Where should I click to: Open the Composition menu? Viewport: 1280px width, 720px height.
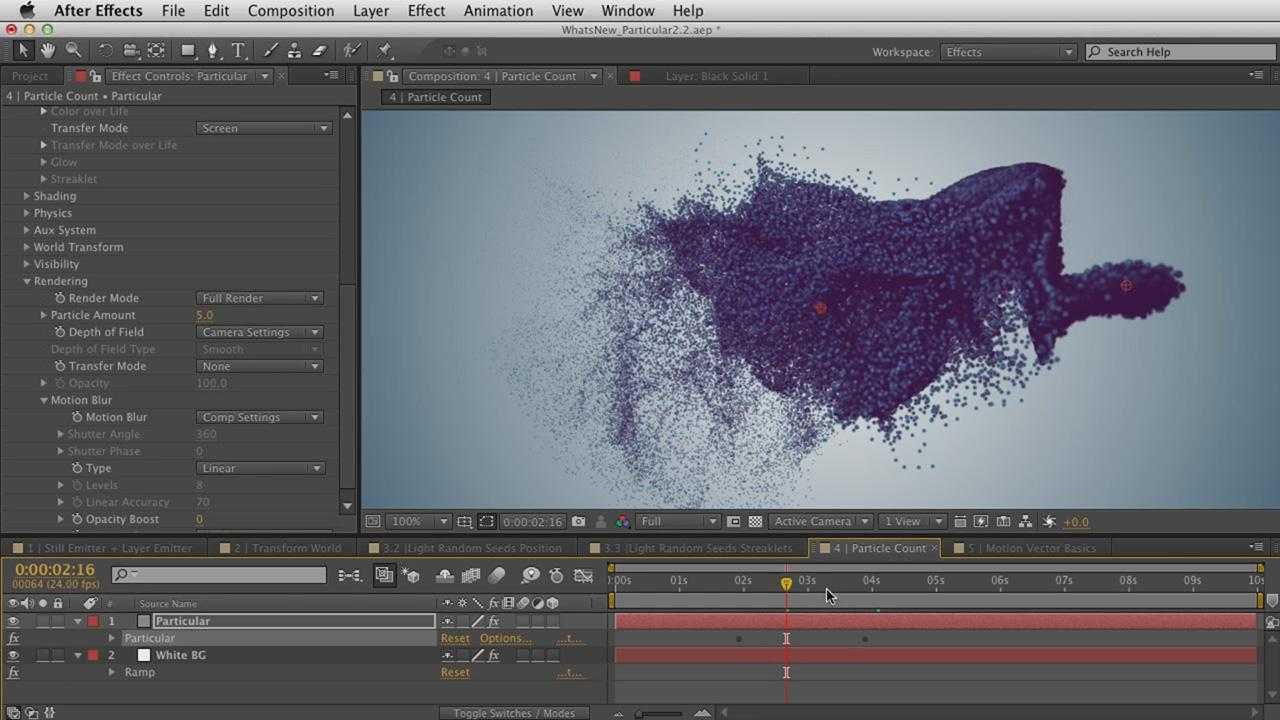(x=290, y=11)
